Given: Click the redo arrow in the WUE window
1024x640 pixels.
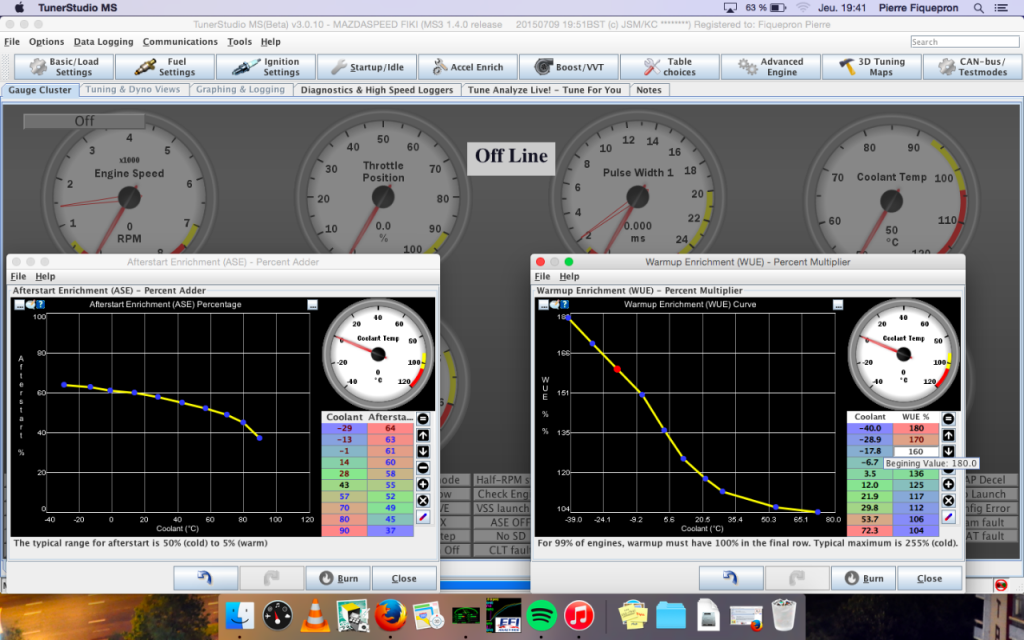Looking at the screenshot, I should (x=797, y=578).
